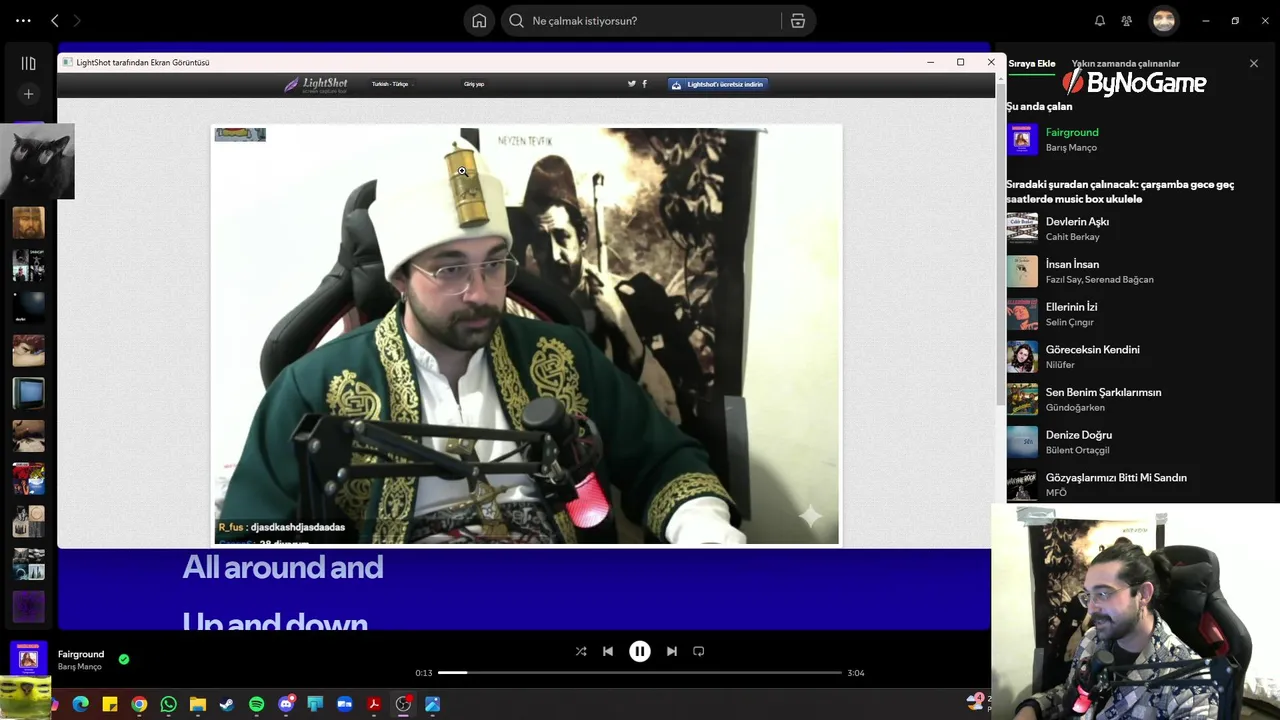
Task: Click Giriş yap on the LightShot page
Action: pyautogui.click(x=474, y=84)
